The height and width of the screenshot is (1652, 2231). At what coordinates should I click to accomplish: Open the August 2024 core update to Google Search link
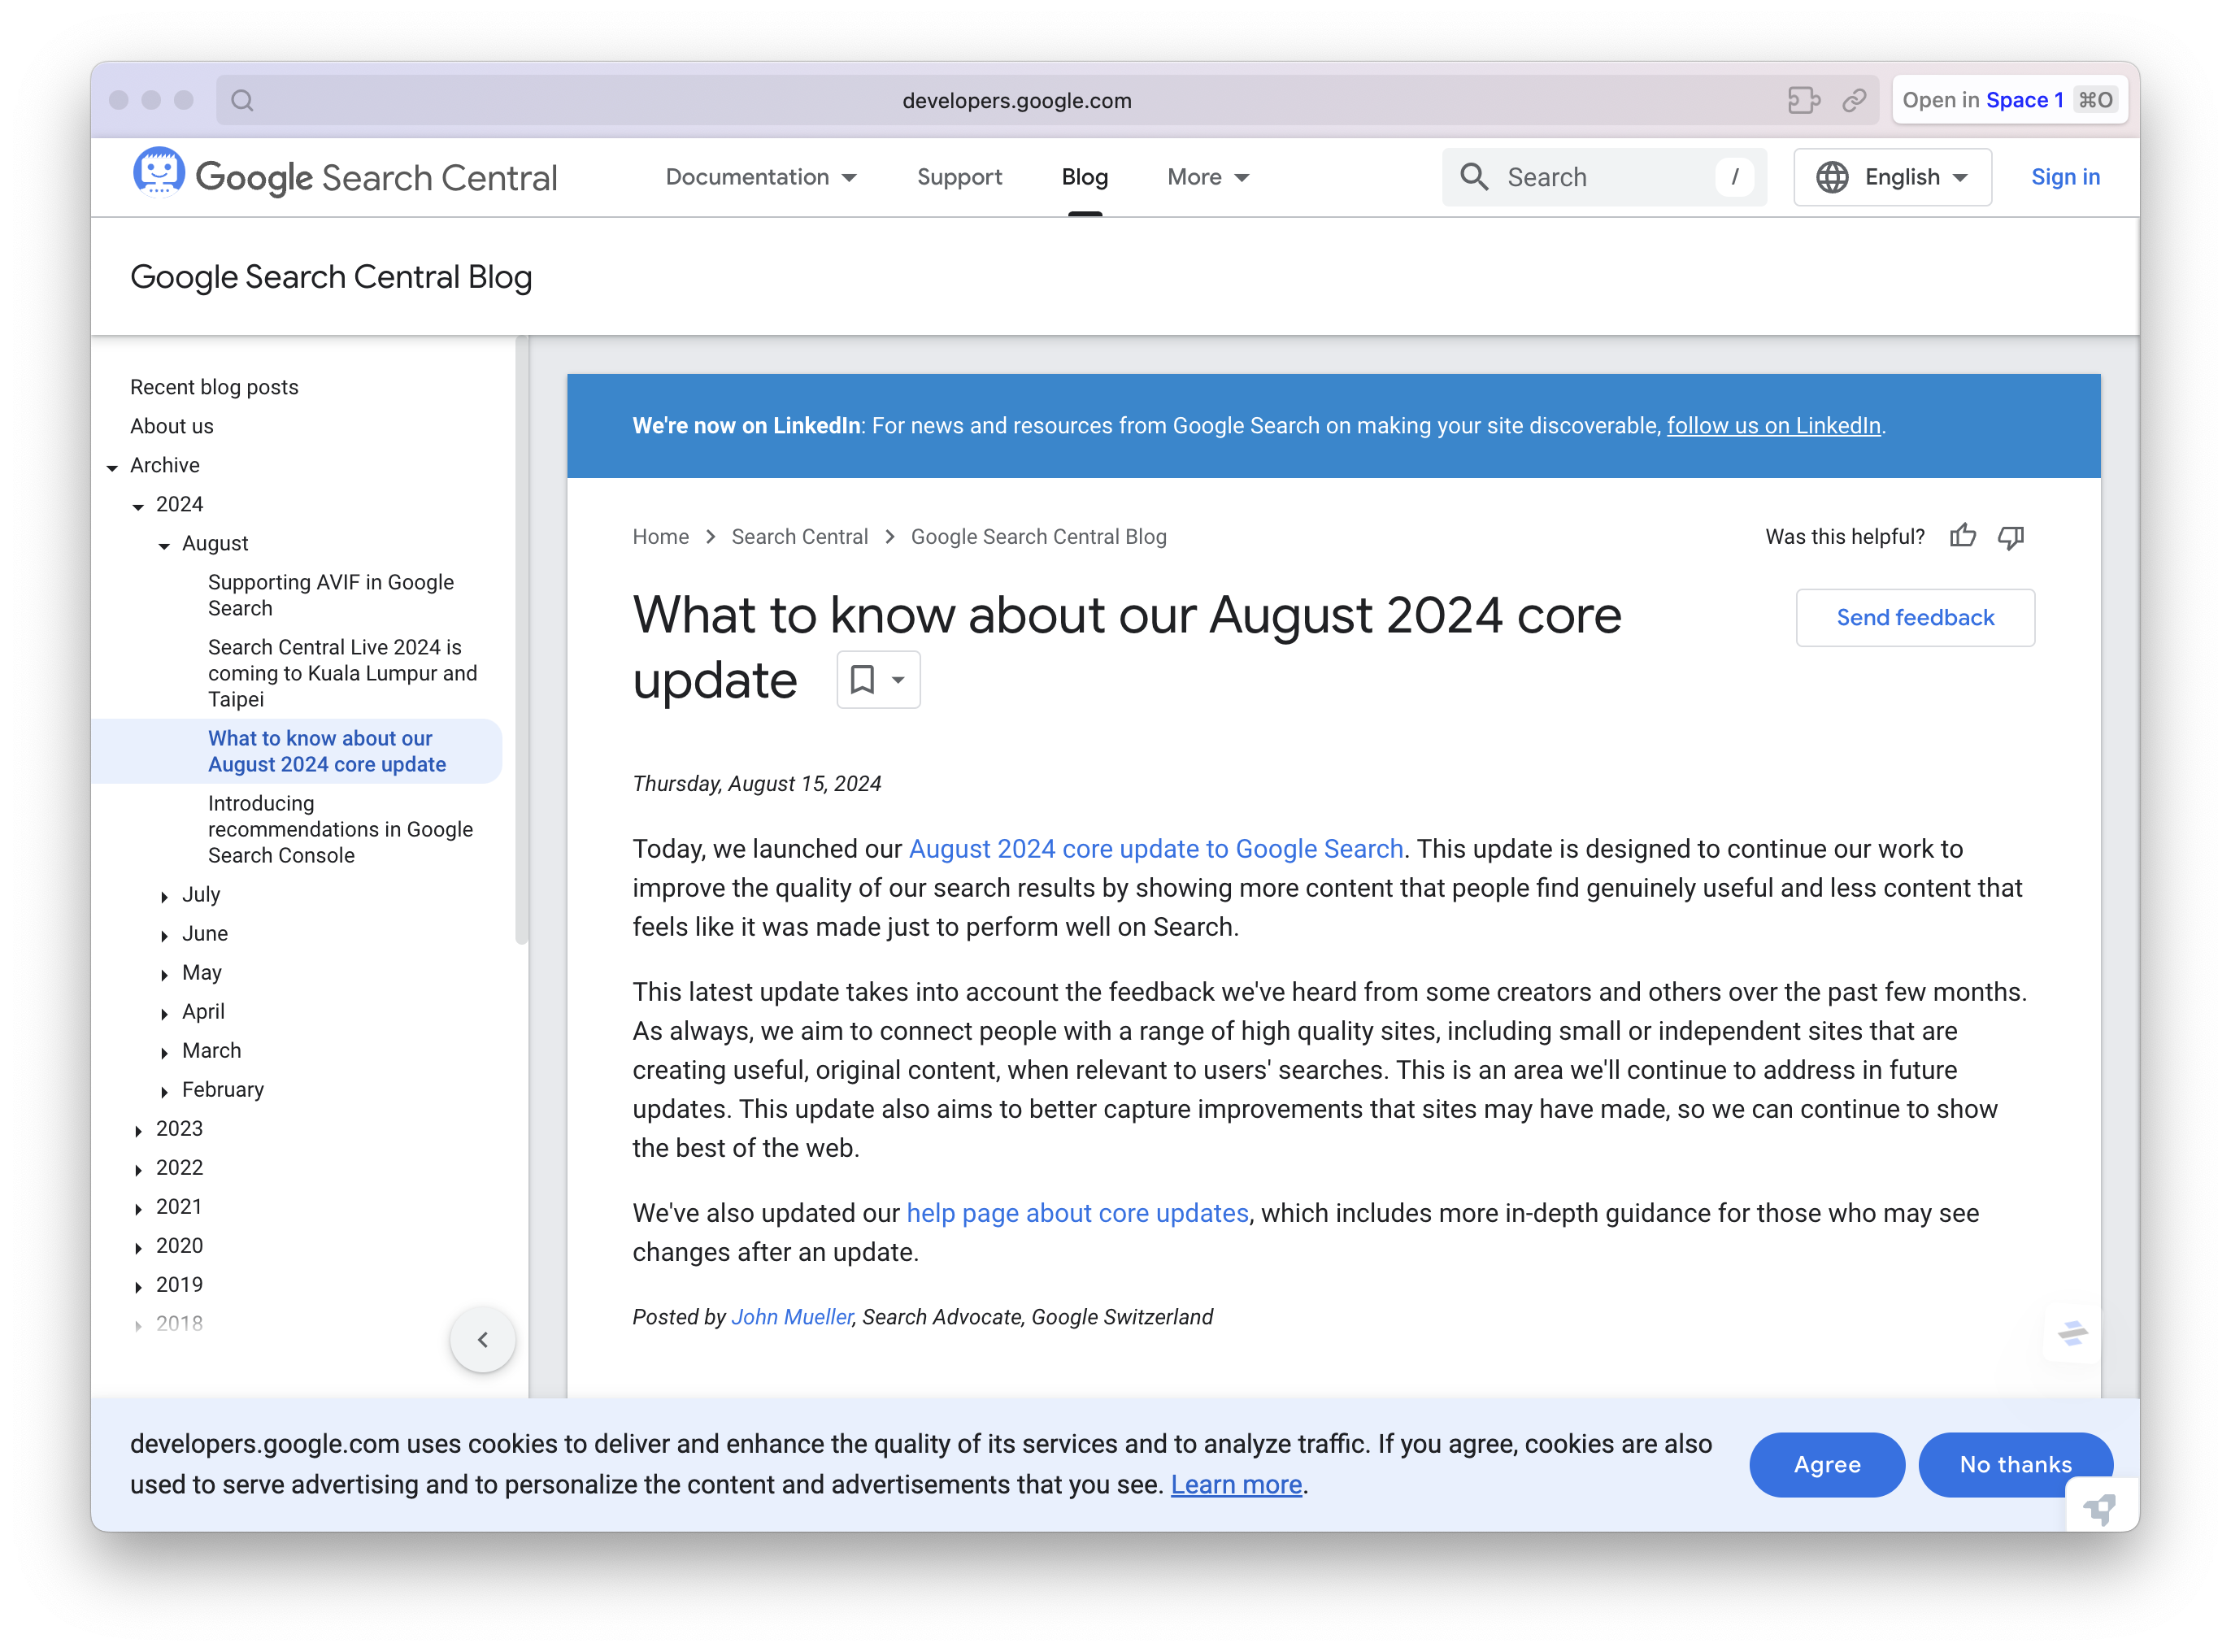click(x=1156, y=849)
